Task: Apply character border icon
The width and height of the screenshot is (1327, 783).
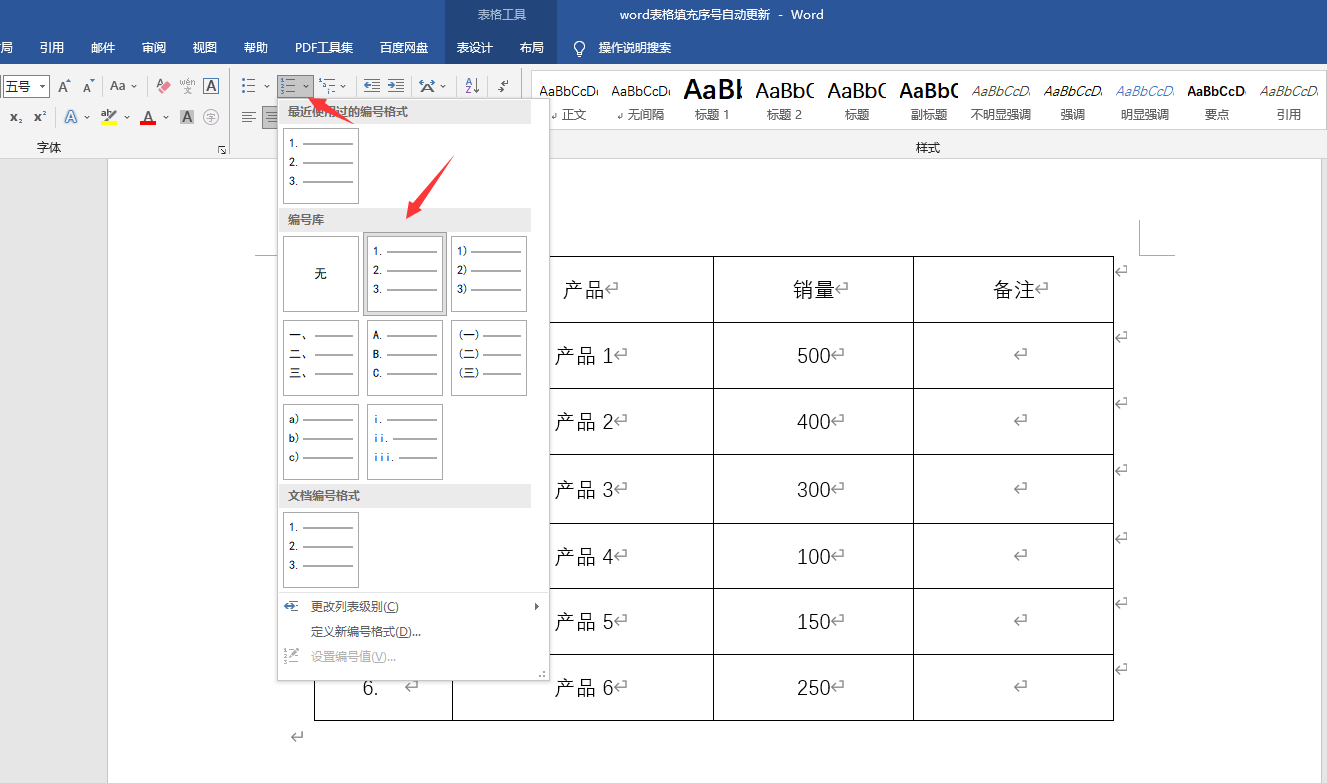Action: (x=211, y=86)
